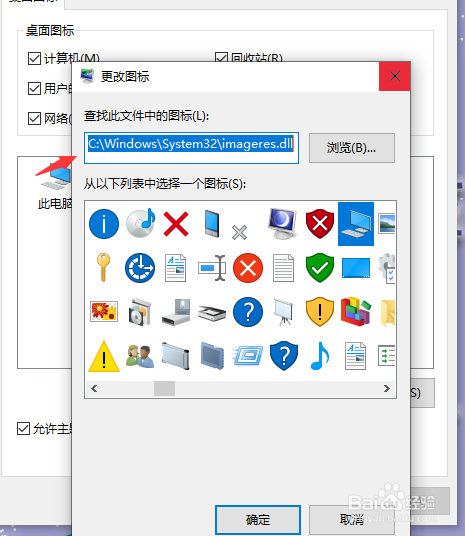Pick the text rename cursor icon

[x=212, y=268]
